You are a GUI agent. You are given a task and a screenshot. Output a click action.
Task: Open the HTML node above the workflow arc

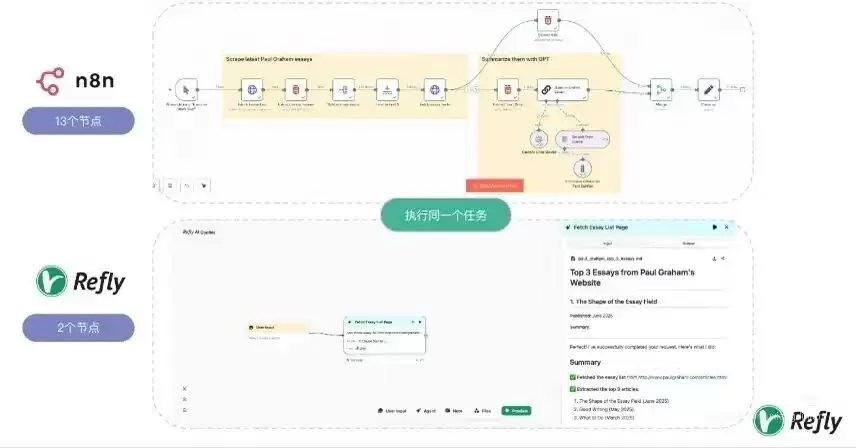pyautogui.click(x=548, y=21)
